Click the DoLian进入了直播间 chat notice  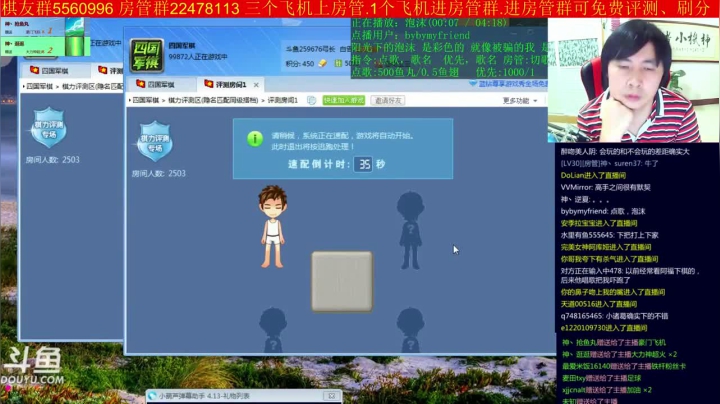pyautogui.click(x=593, y=175)
